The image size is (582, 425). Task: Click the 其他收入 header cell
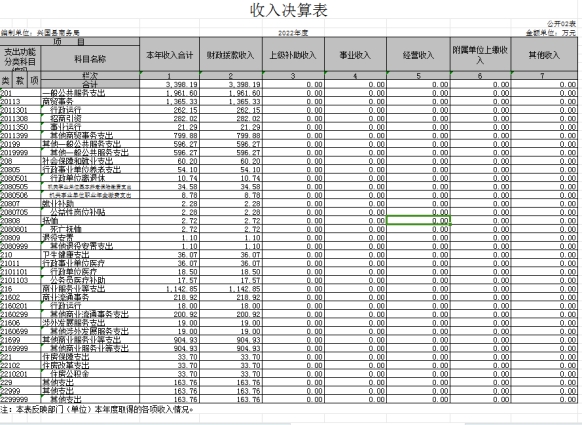click(544, 55)
